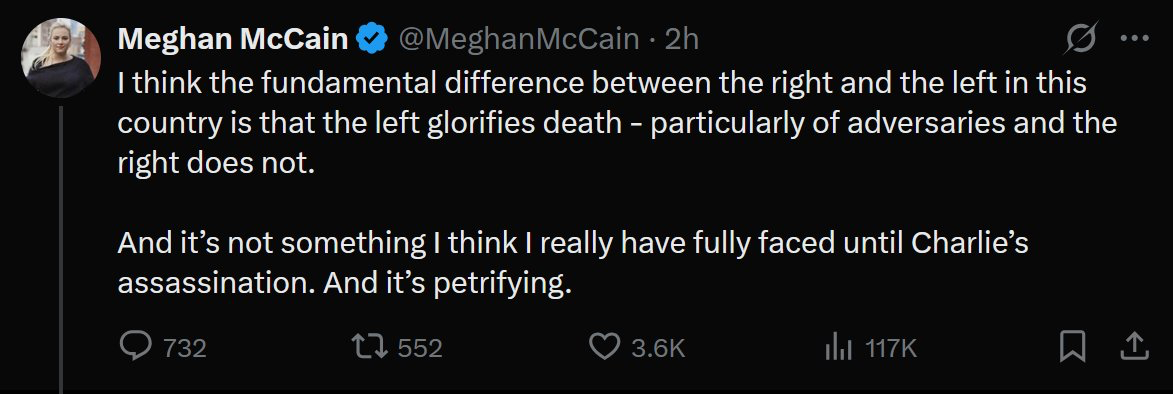Click the paragraph mentioning Charlie's assassination
This screenshot has height=394, width=1173.
[572, 264]
